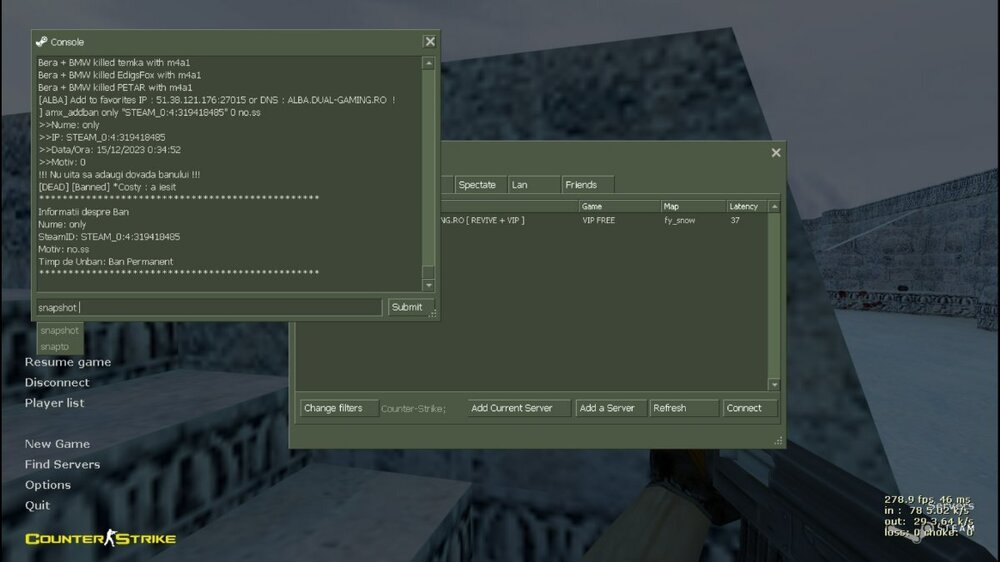Click the Console scroll up arrow
1000x562 pixels.
429,63
